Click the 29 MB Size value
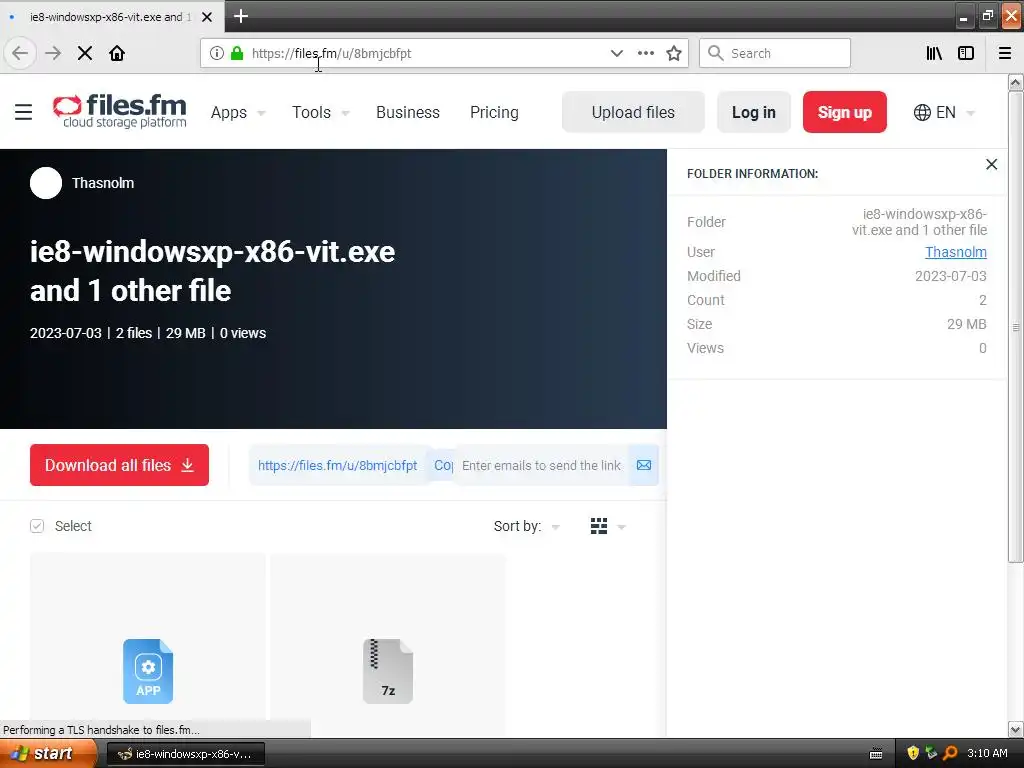Screen dimensions: 1024x768 tap(967, 324)
